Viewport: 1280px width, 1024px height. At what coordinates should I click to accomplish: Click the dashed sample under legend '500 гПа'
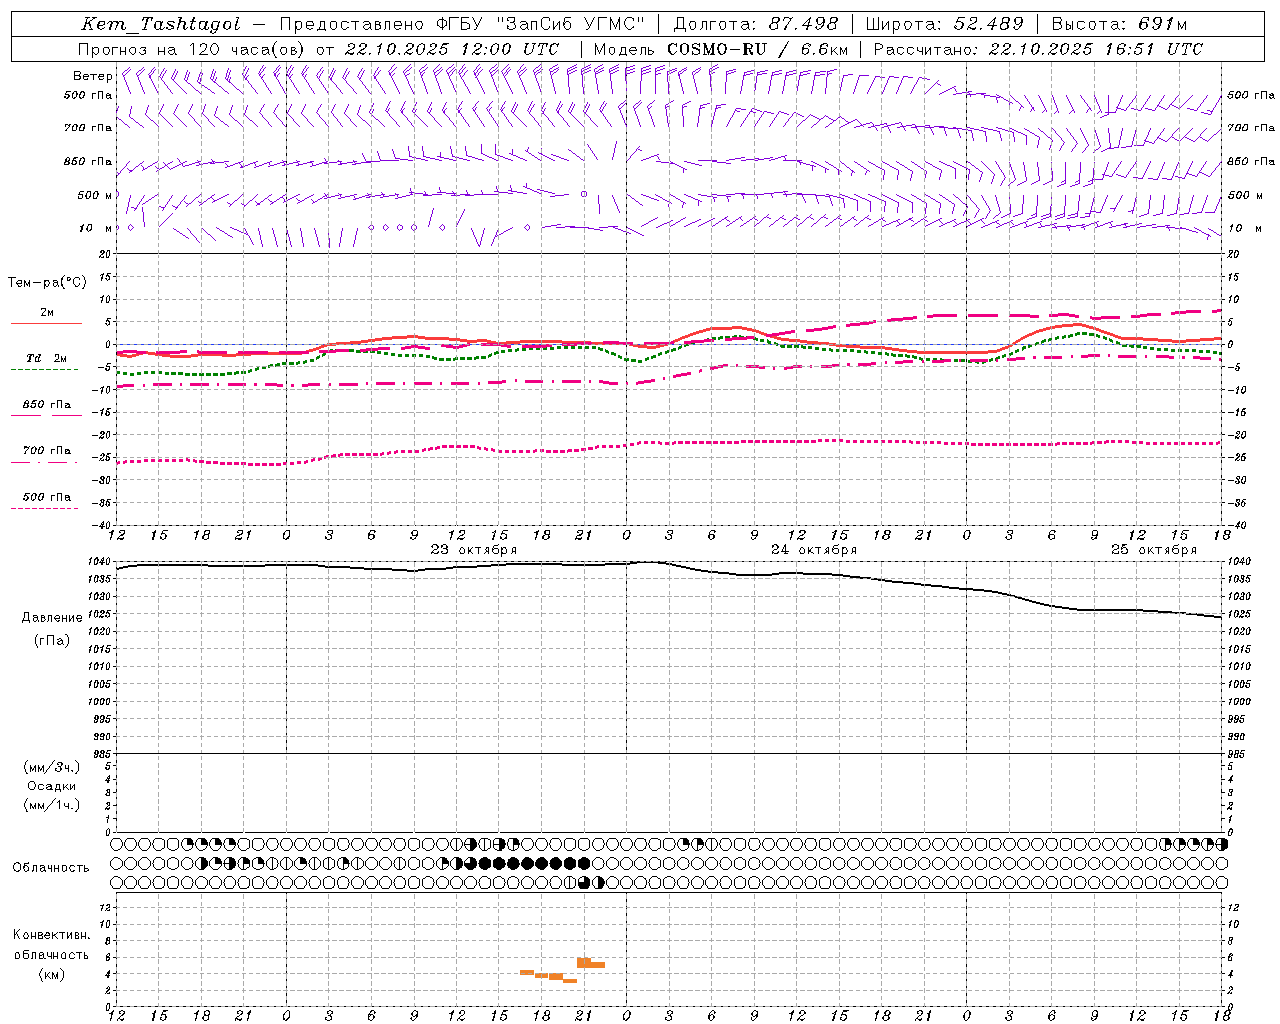tap(45, 509)
